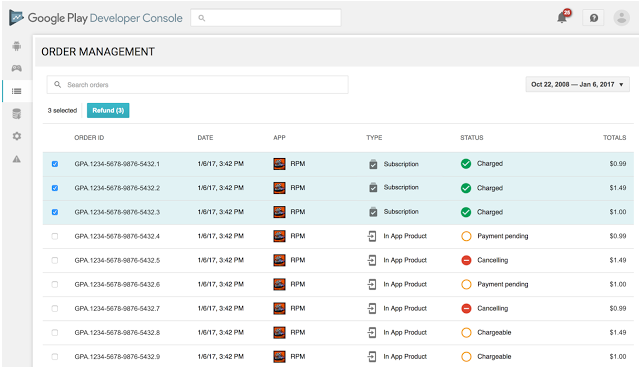This screenshot has height=367, width=639.
Task: Uncheck order GPA.1234-5678-9876-5432.2
Action: click(55, 188)
